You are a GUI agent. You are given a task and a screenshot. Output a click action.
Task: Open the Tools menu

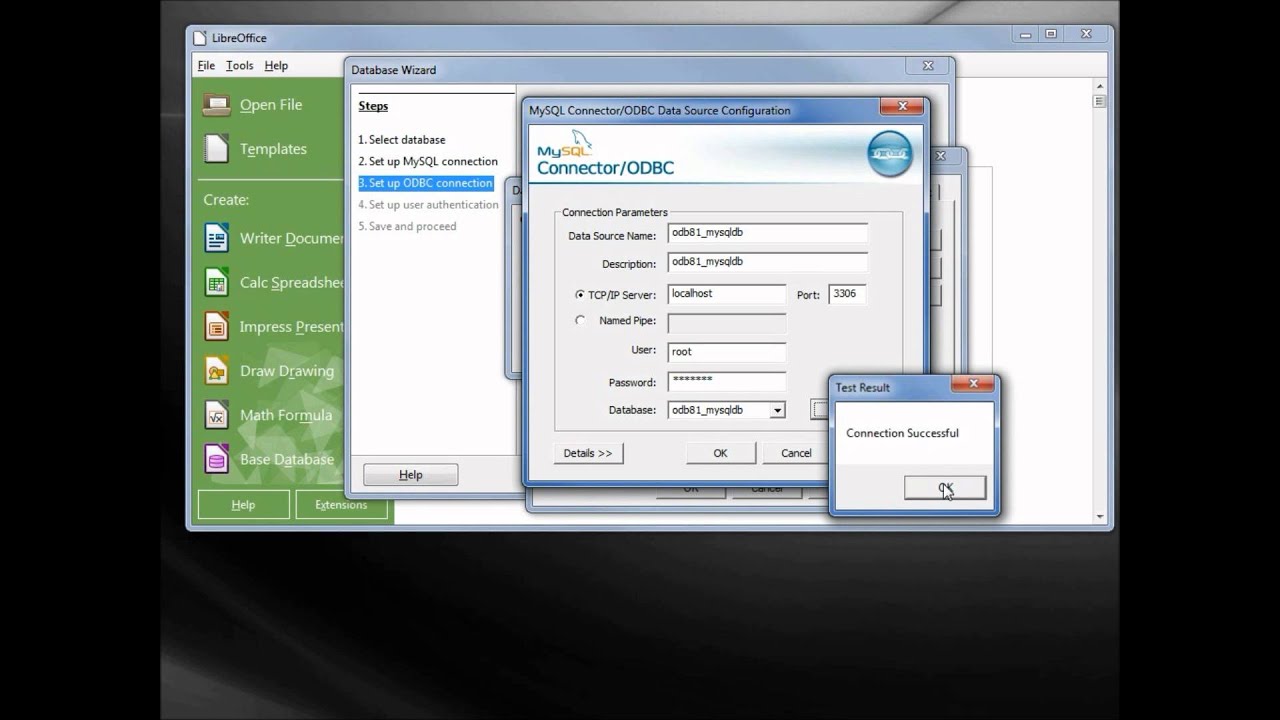coord(239,66)
